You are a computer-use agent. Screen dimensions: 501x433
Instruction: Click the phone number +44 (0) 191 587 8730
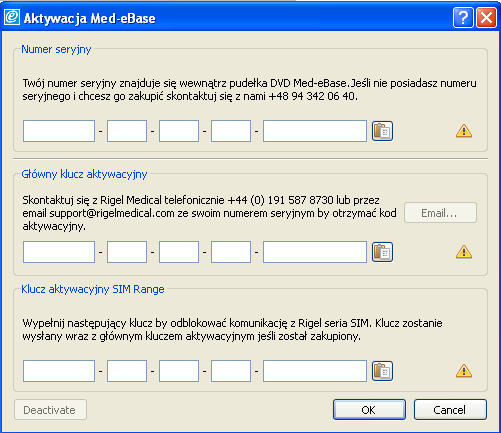280,200
